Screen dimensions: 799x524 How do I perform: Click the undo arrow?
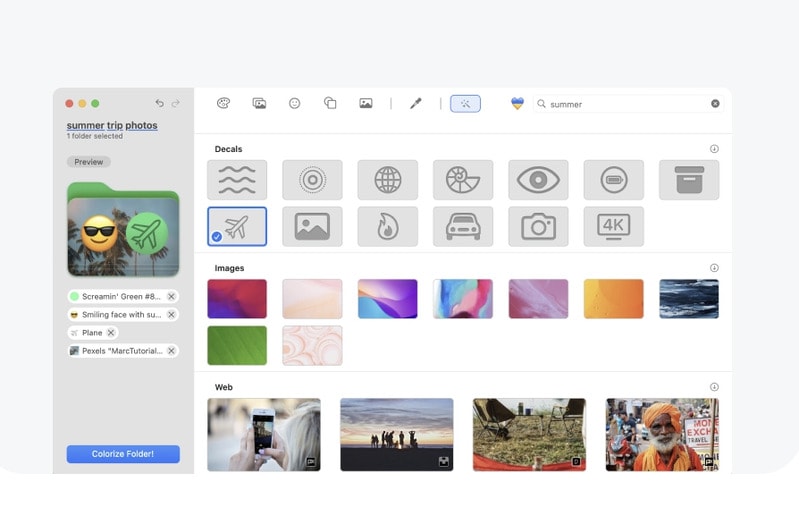tap(159, 103)
